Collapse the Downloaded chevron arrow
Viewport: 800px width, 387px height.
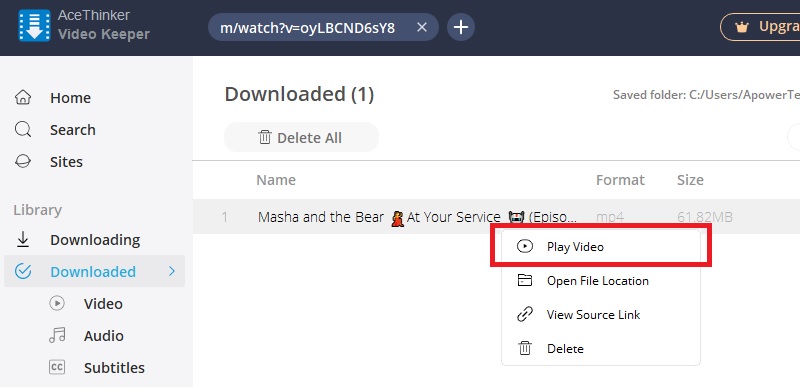coord(172,271)
